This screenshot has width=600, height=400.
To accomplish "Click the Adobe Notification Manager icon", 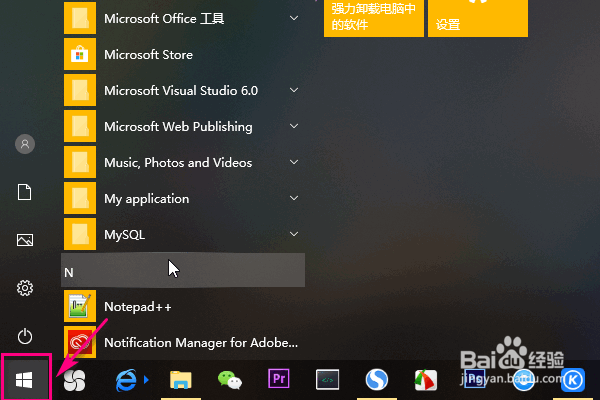I will coord(80,342).
